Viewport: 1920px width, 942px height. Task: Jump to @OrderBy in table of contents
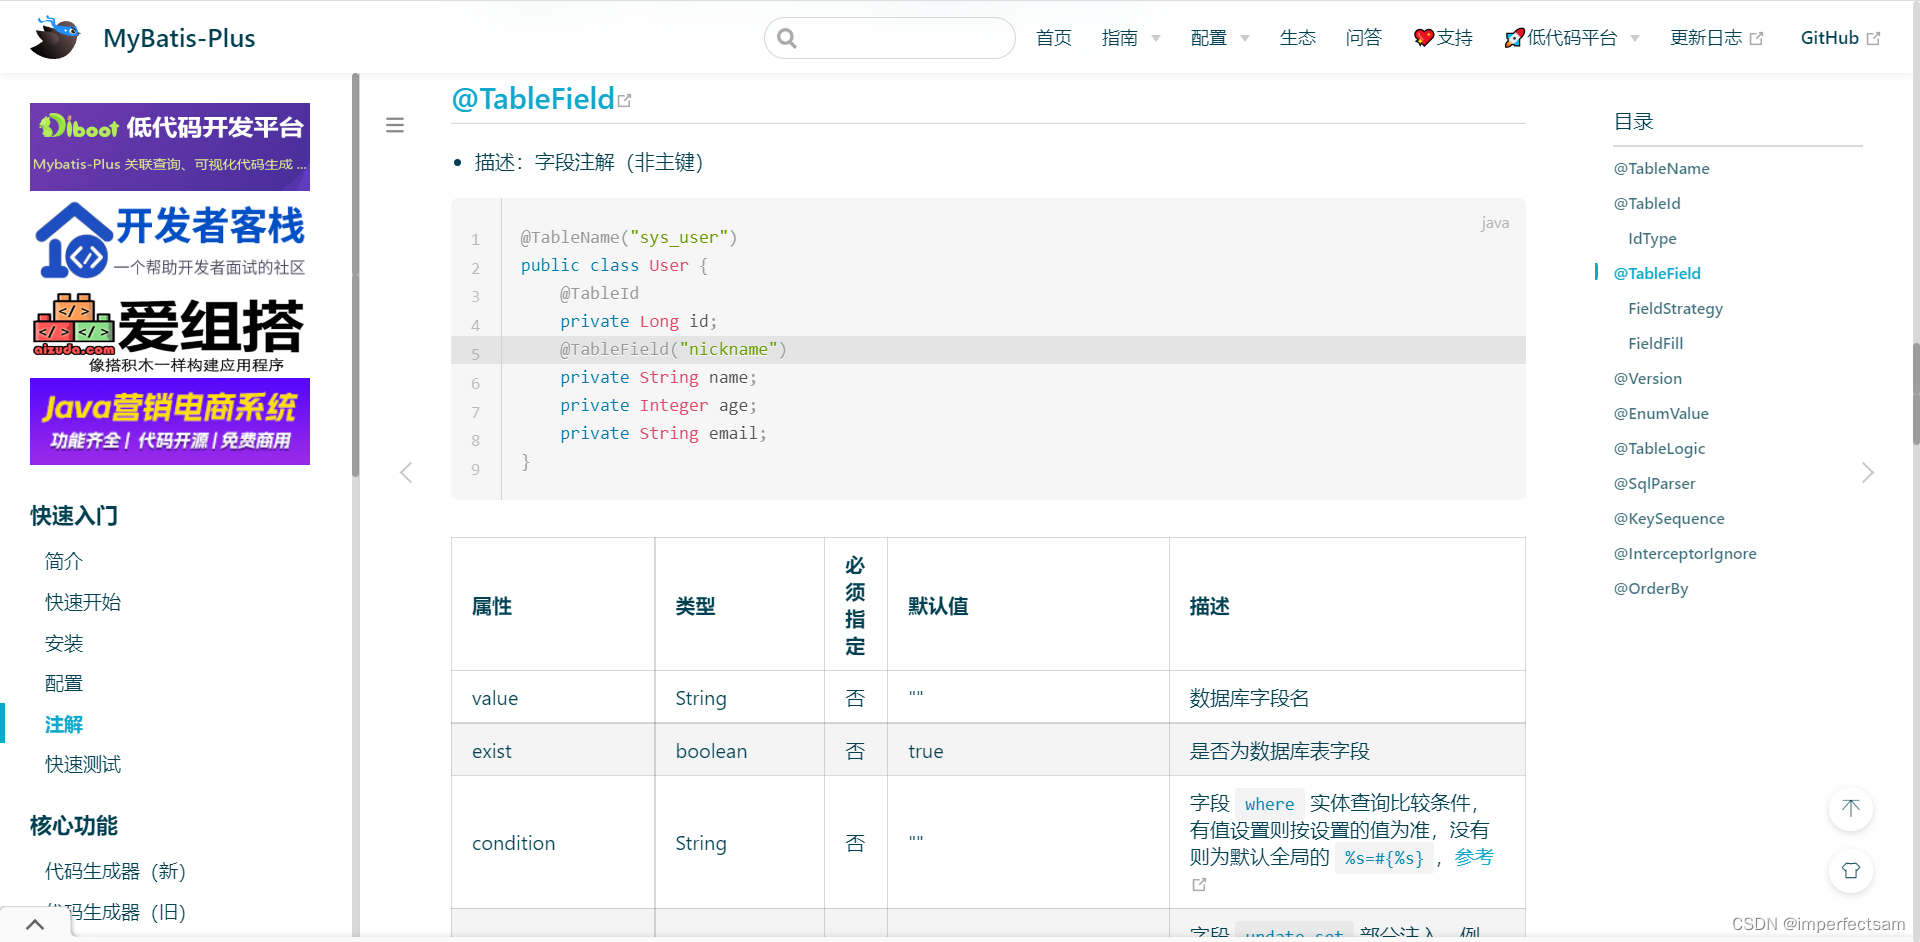tap(1651, 588)
